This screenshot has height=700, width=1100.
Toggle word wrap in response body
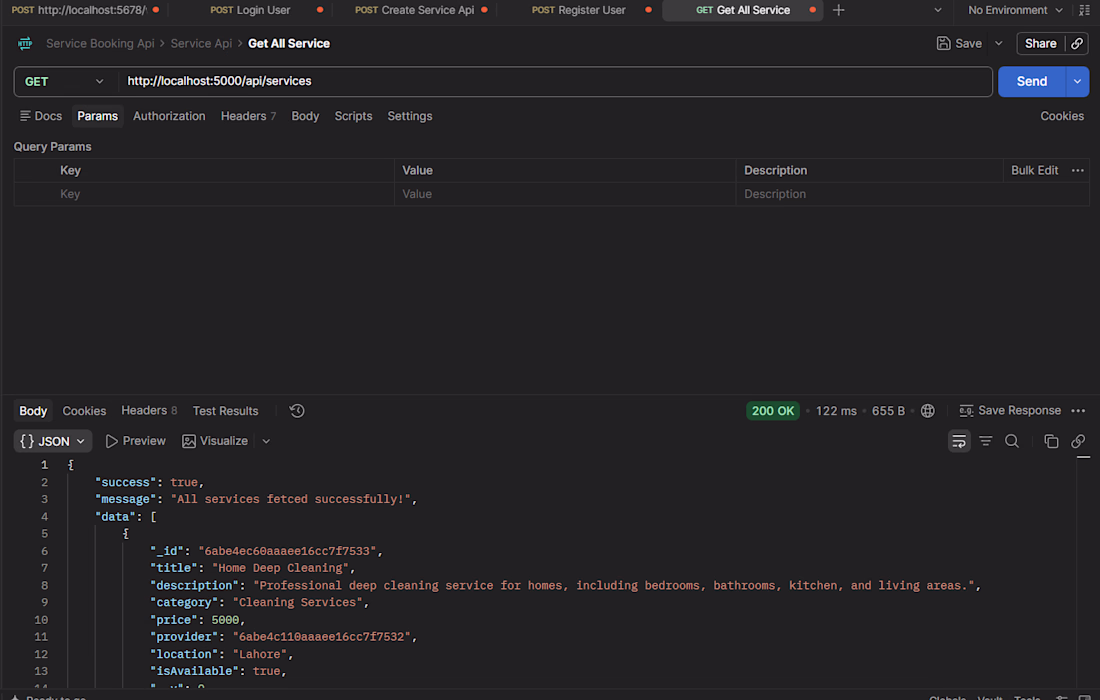pyautogui.click(x=959, y=441)
